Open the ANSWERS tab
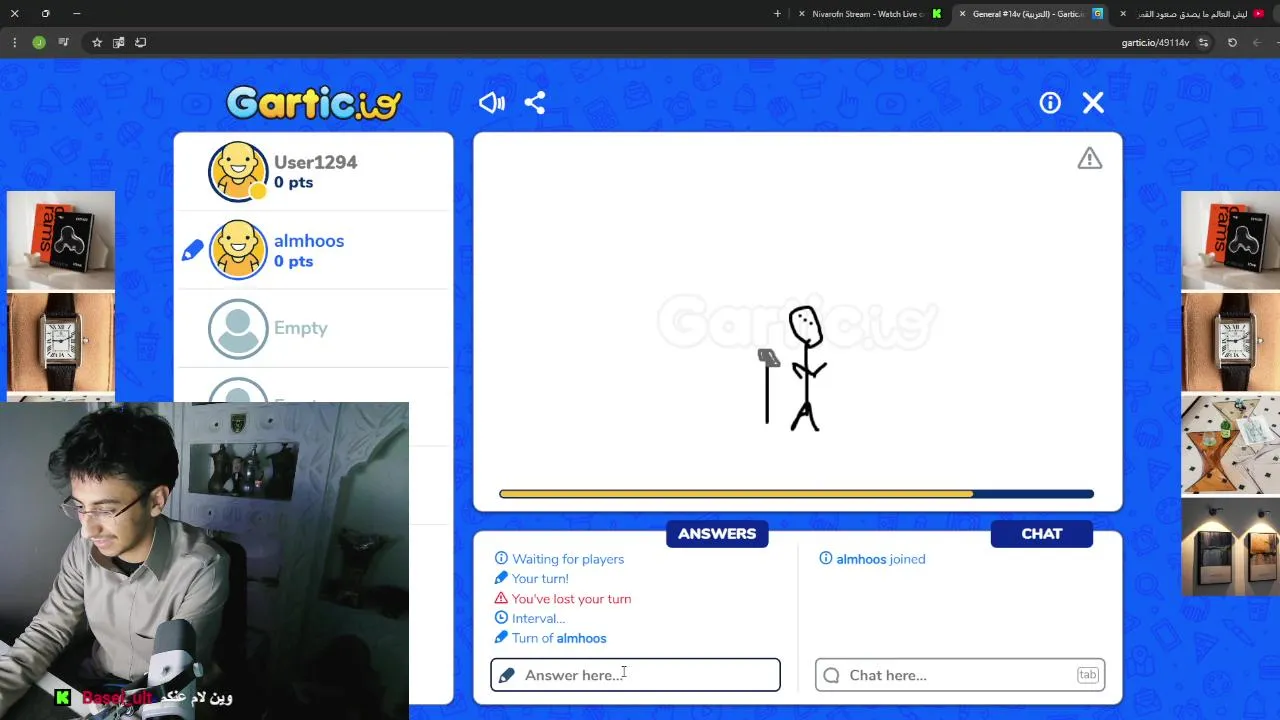 (x=717, y=534)
